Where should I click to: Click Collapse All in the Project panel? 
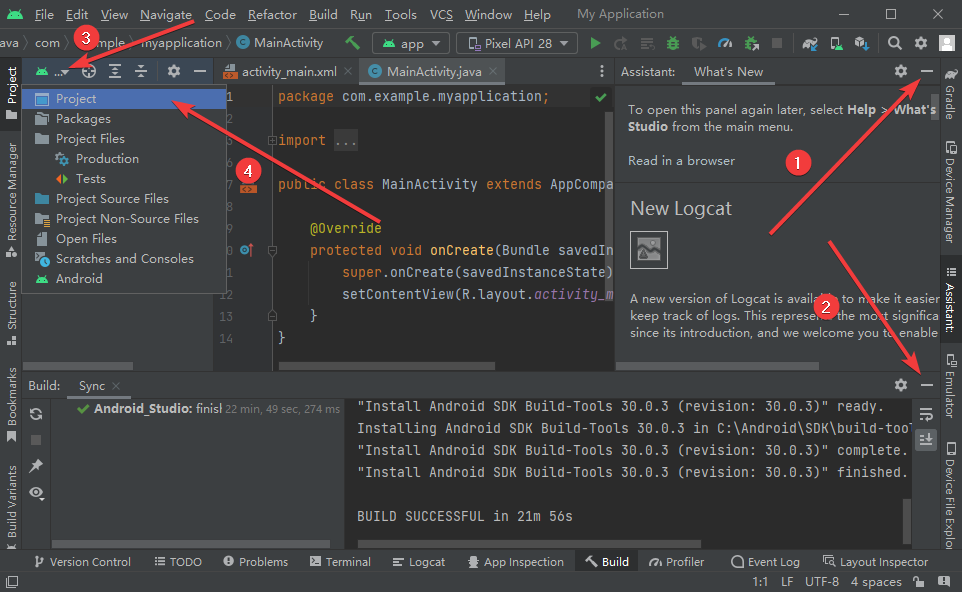141,71
